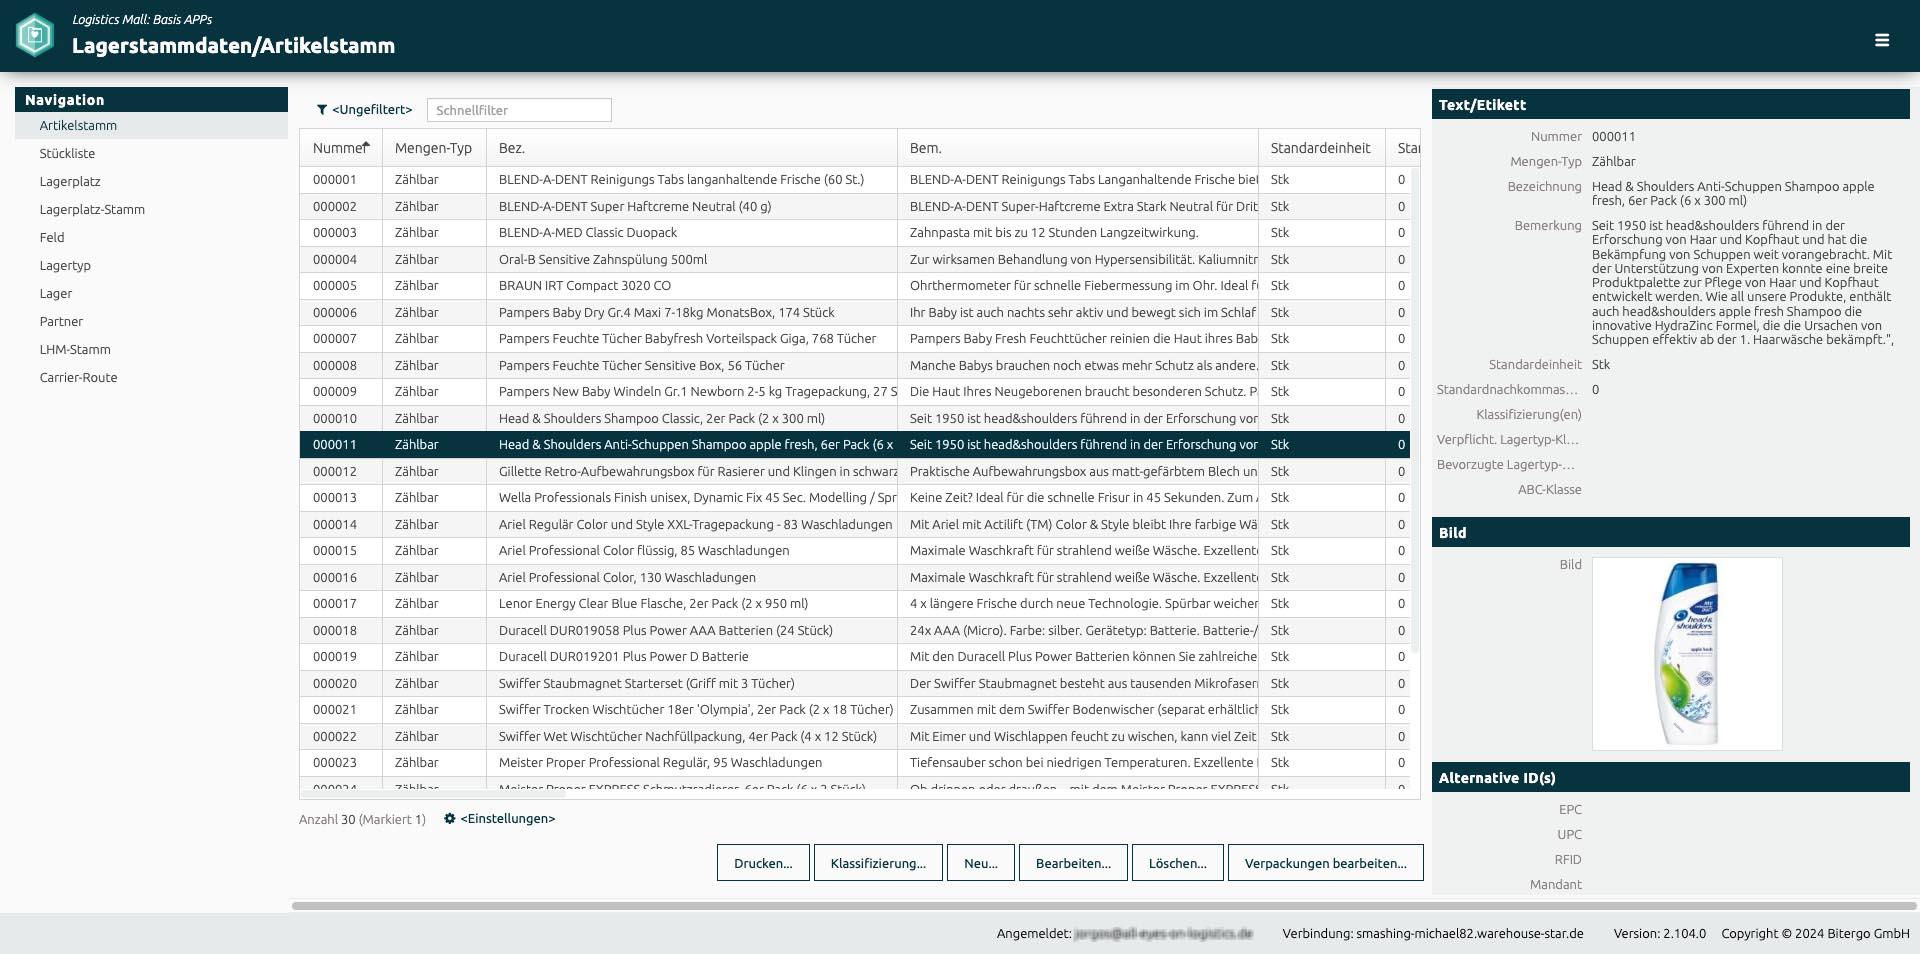The height and width of the screenshot is (954, 1920).
Task: Click the Einstellungen gear icon
Action: click(x=450, y=818)
